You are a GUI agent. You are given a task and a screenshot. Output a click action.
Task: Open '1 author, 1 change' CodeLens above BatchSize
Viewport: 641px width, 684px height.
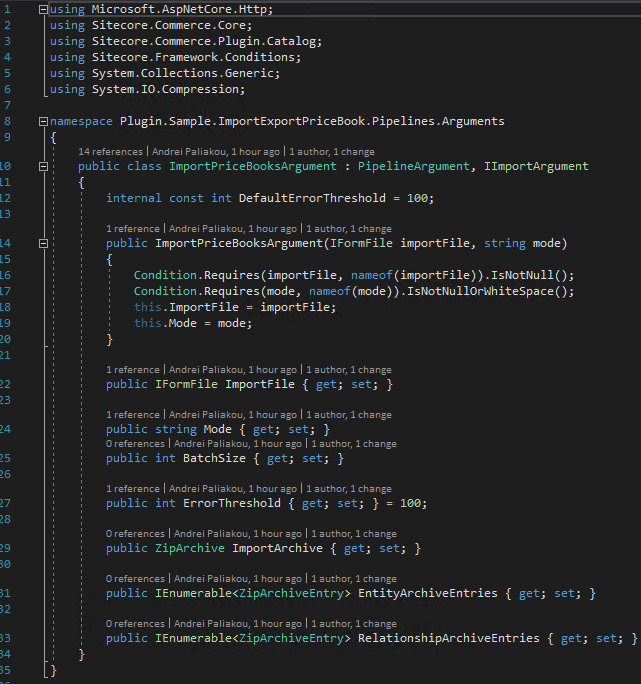[x=354, y=444]
